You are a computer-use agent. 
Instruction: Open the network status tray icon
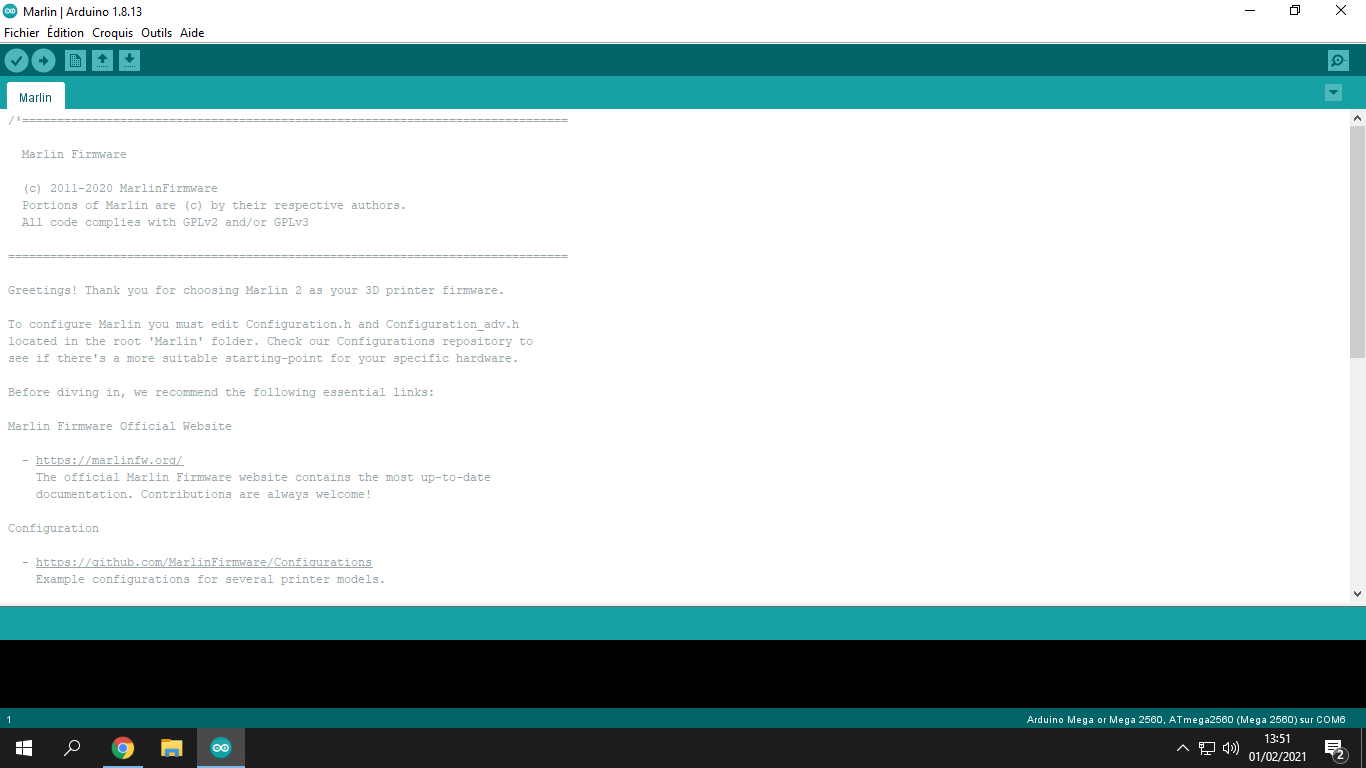click(x=1207, y=748)
